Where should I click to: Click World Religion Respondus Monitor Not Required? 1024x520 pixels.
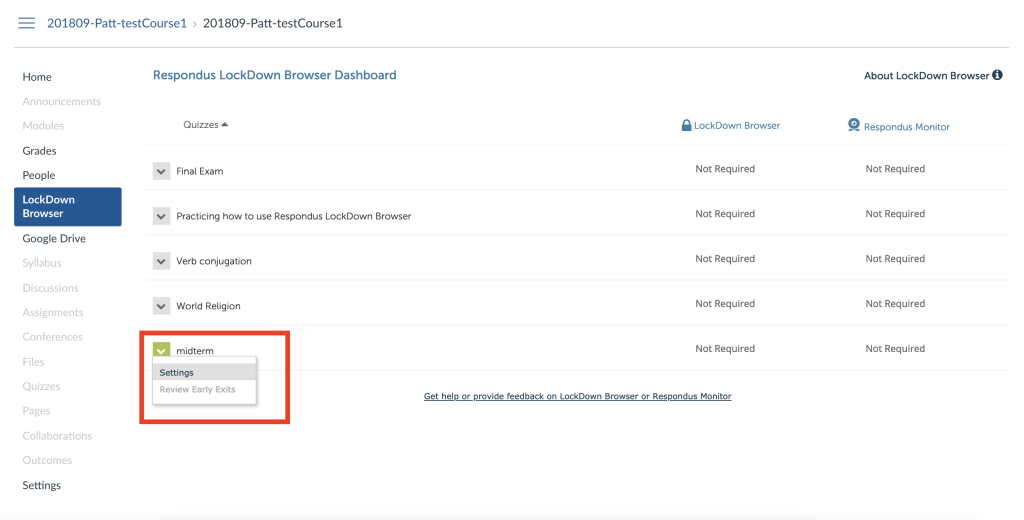[895, 304]
